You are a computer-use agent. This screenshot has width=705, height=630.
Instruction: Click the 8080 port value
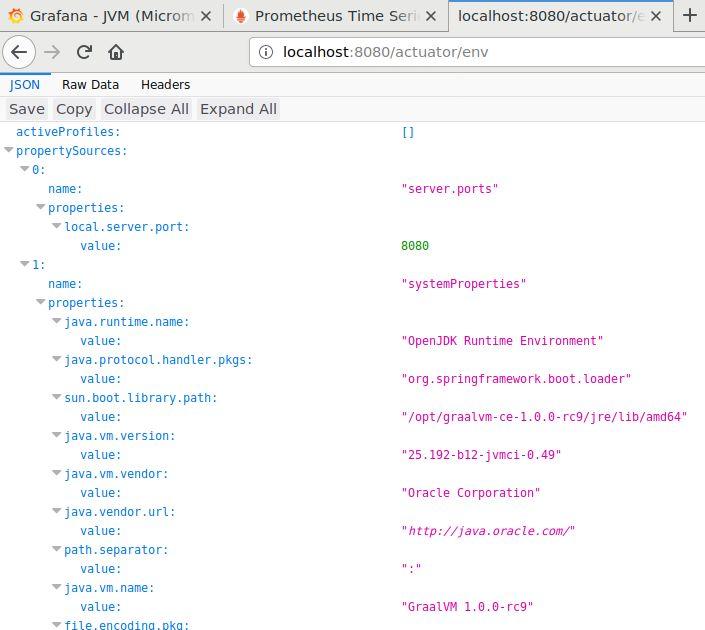[415, 246]
